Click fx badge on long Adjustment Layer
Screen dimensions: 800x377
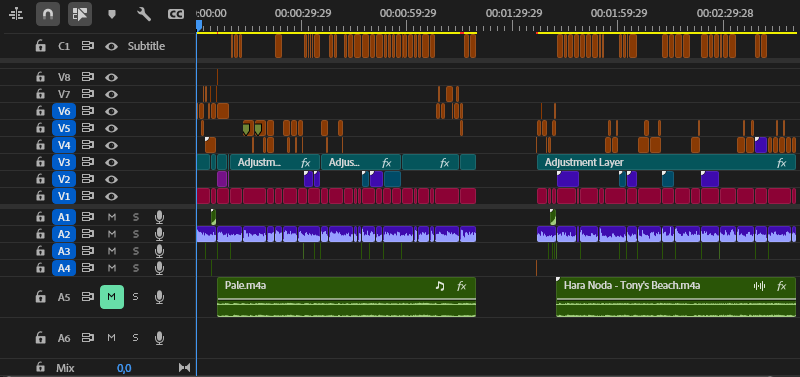click(782, 163)
